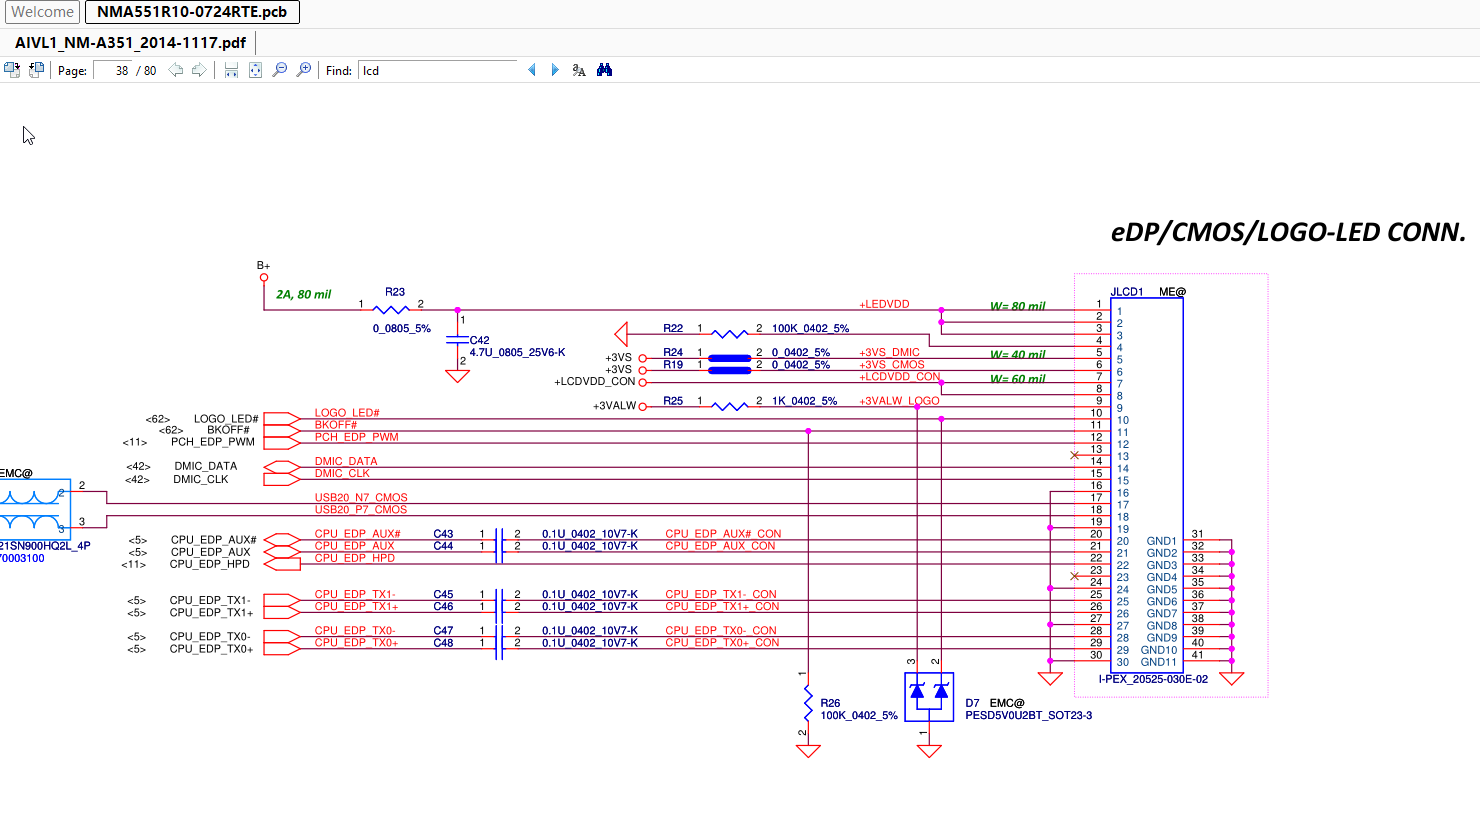Click the page number input field
The width and height of the screenshot is (1480, 819).
click(x=113, y=71)
